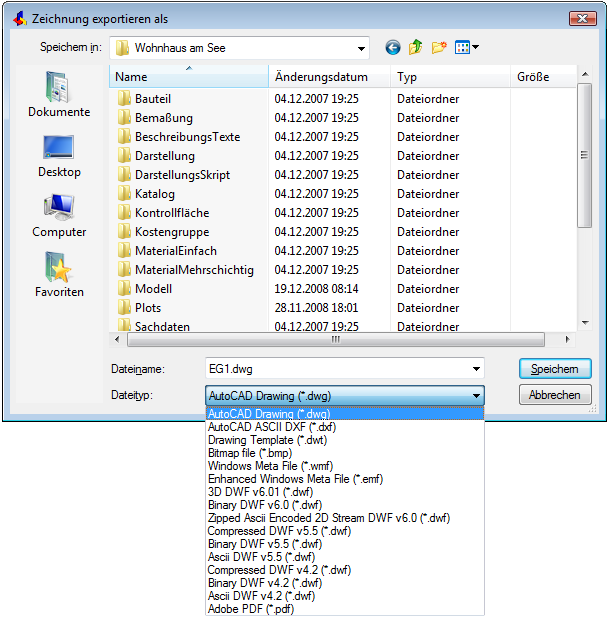Open Favoriten in the places bar
609x618 pixels.
tap(59, 275)
